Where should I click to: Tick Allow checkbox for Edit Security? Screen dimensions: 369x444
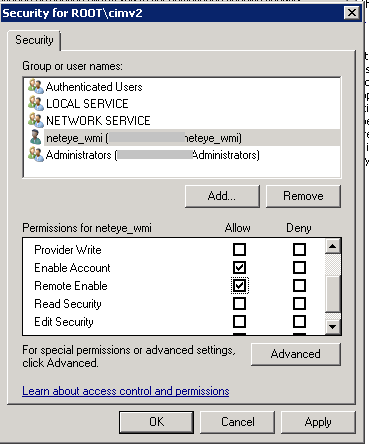pos(239,322)
